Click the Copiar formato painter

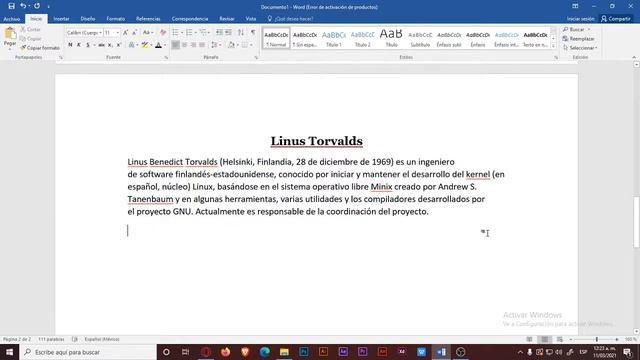40,48
